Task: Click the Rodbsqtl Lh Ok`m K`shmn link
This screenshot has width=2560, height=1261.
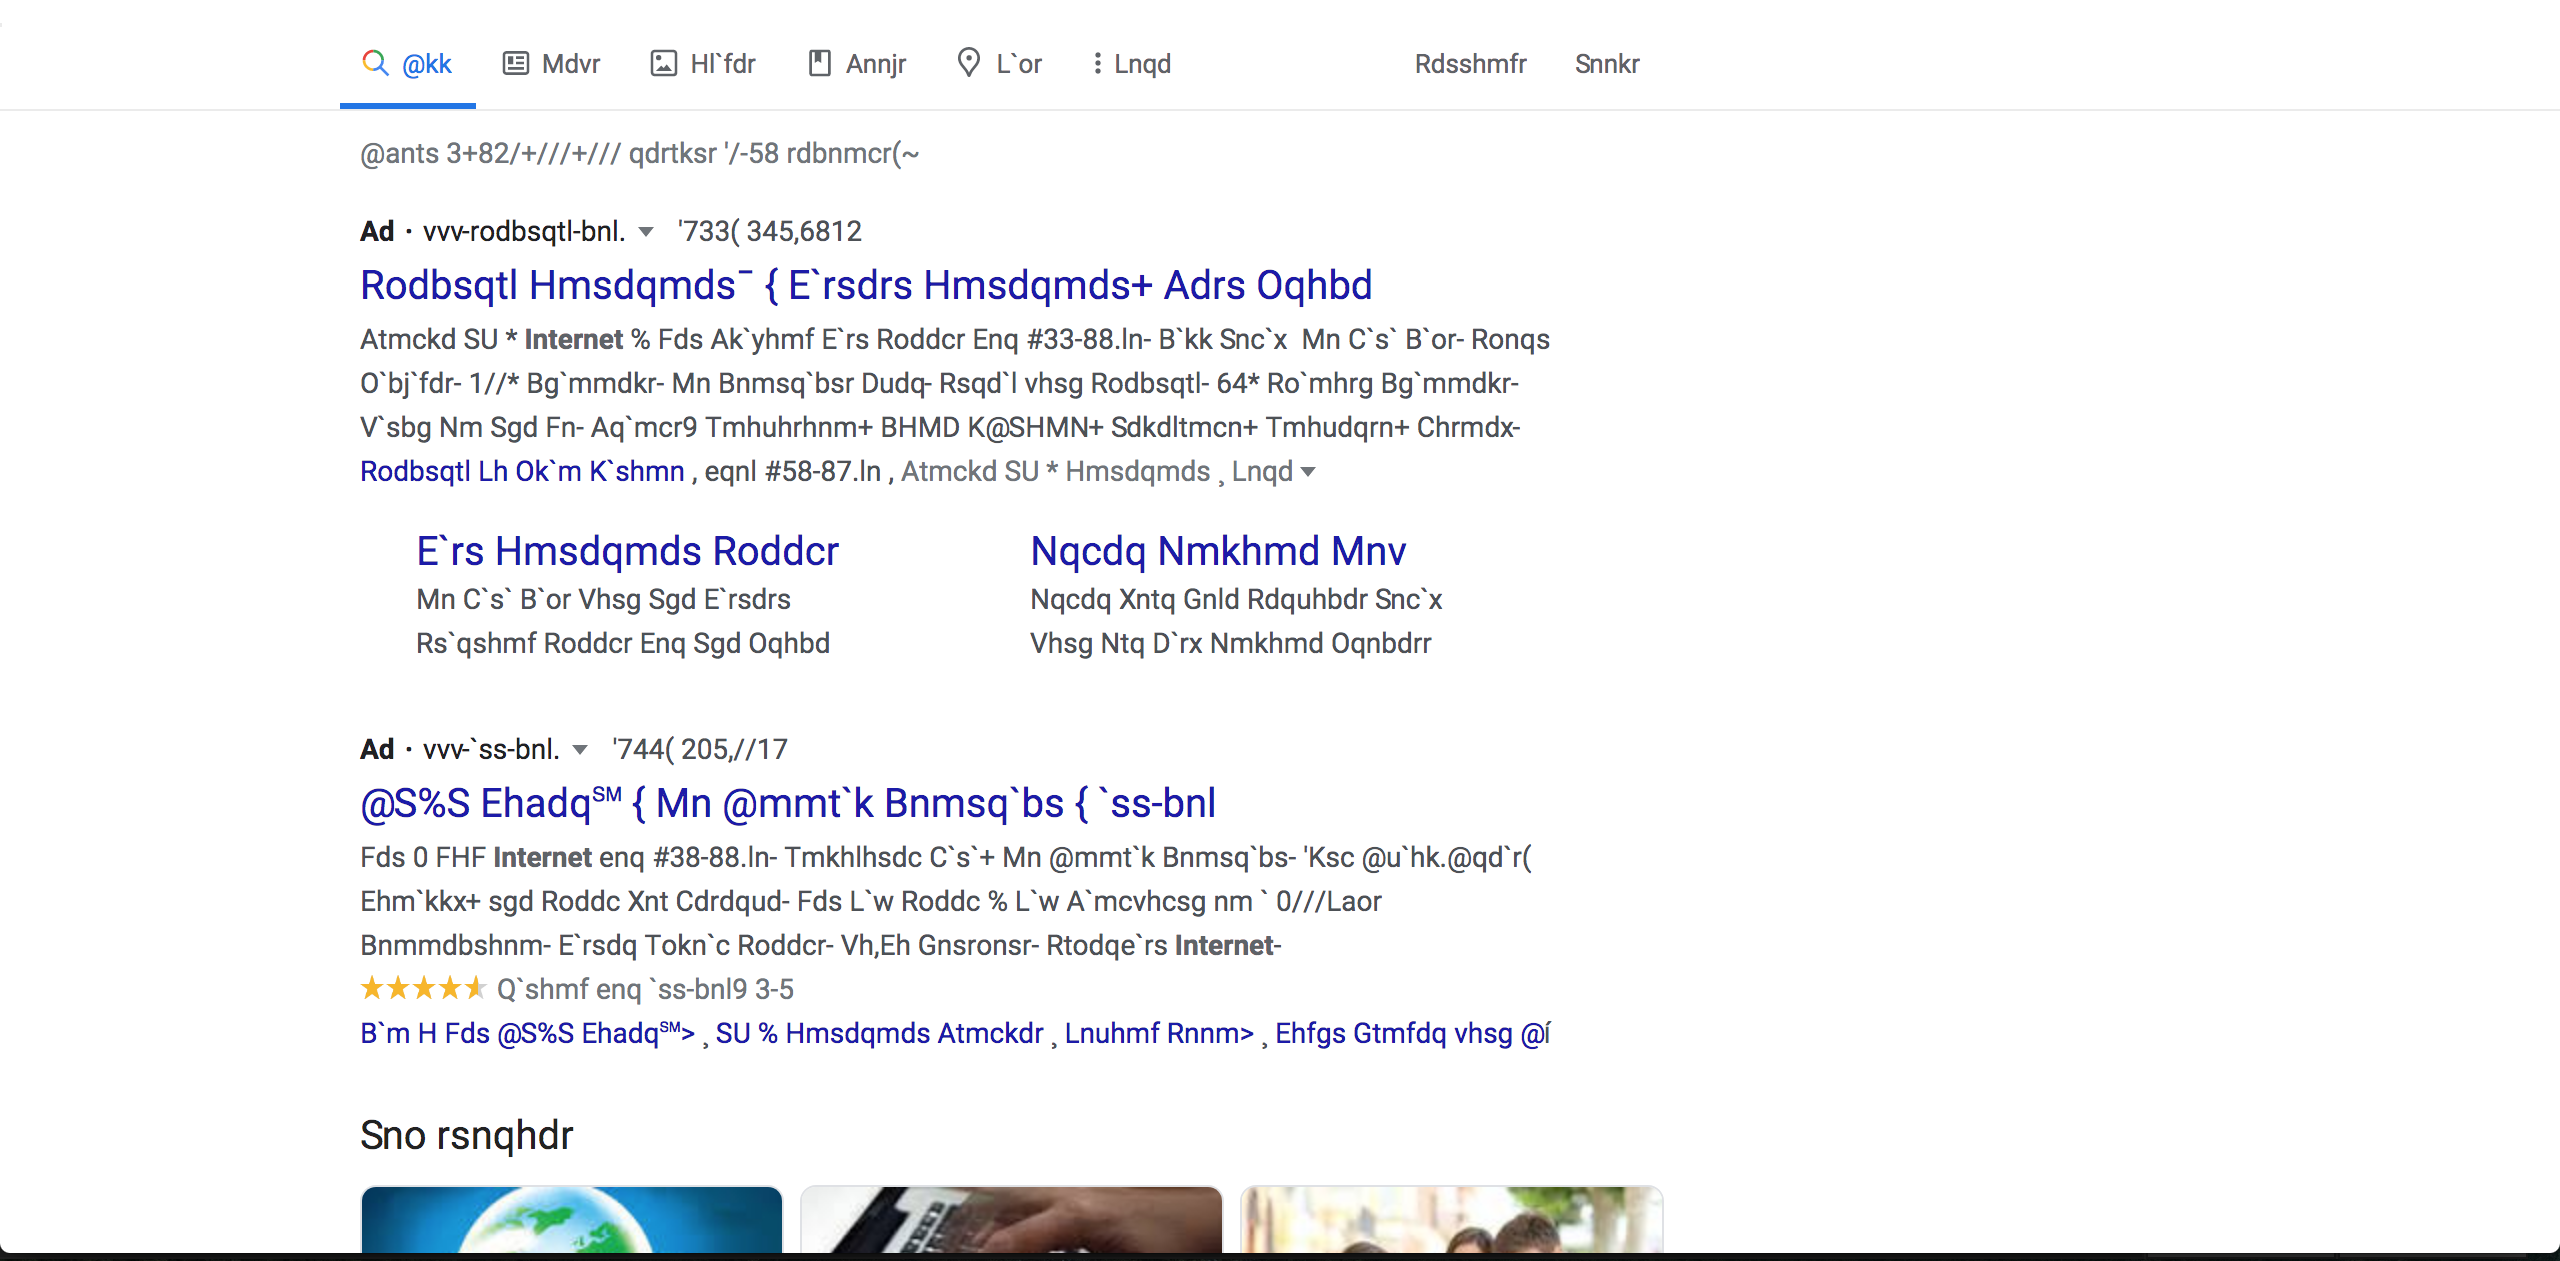Action: click(522, 471)
